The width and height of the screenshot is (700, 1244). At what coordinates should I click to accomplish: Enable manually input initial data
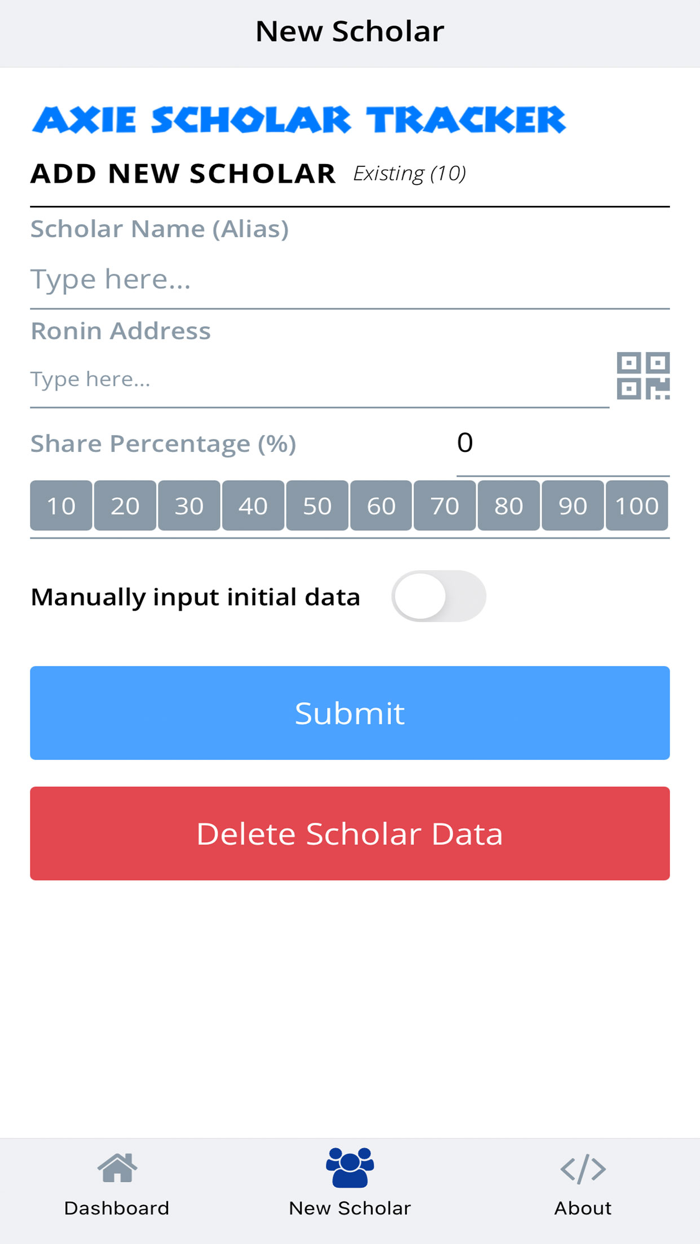pyautogui.click(x=438, y=596)
